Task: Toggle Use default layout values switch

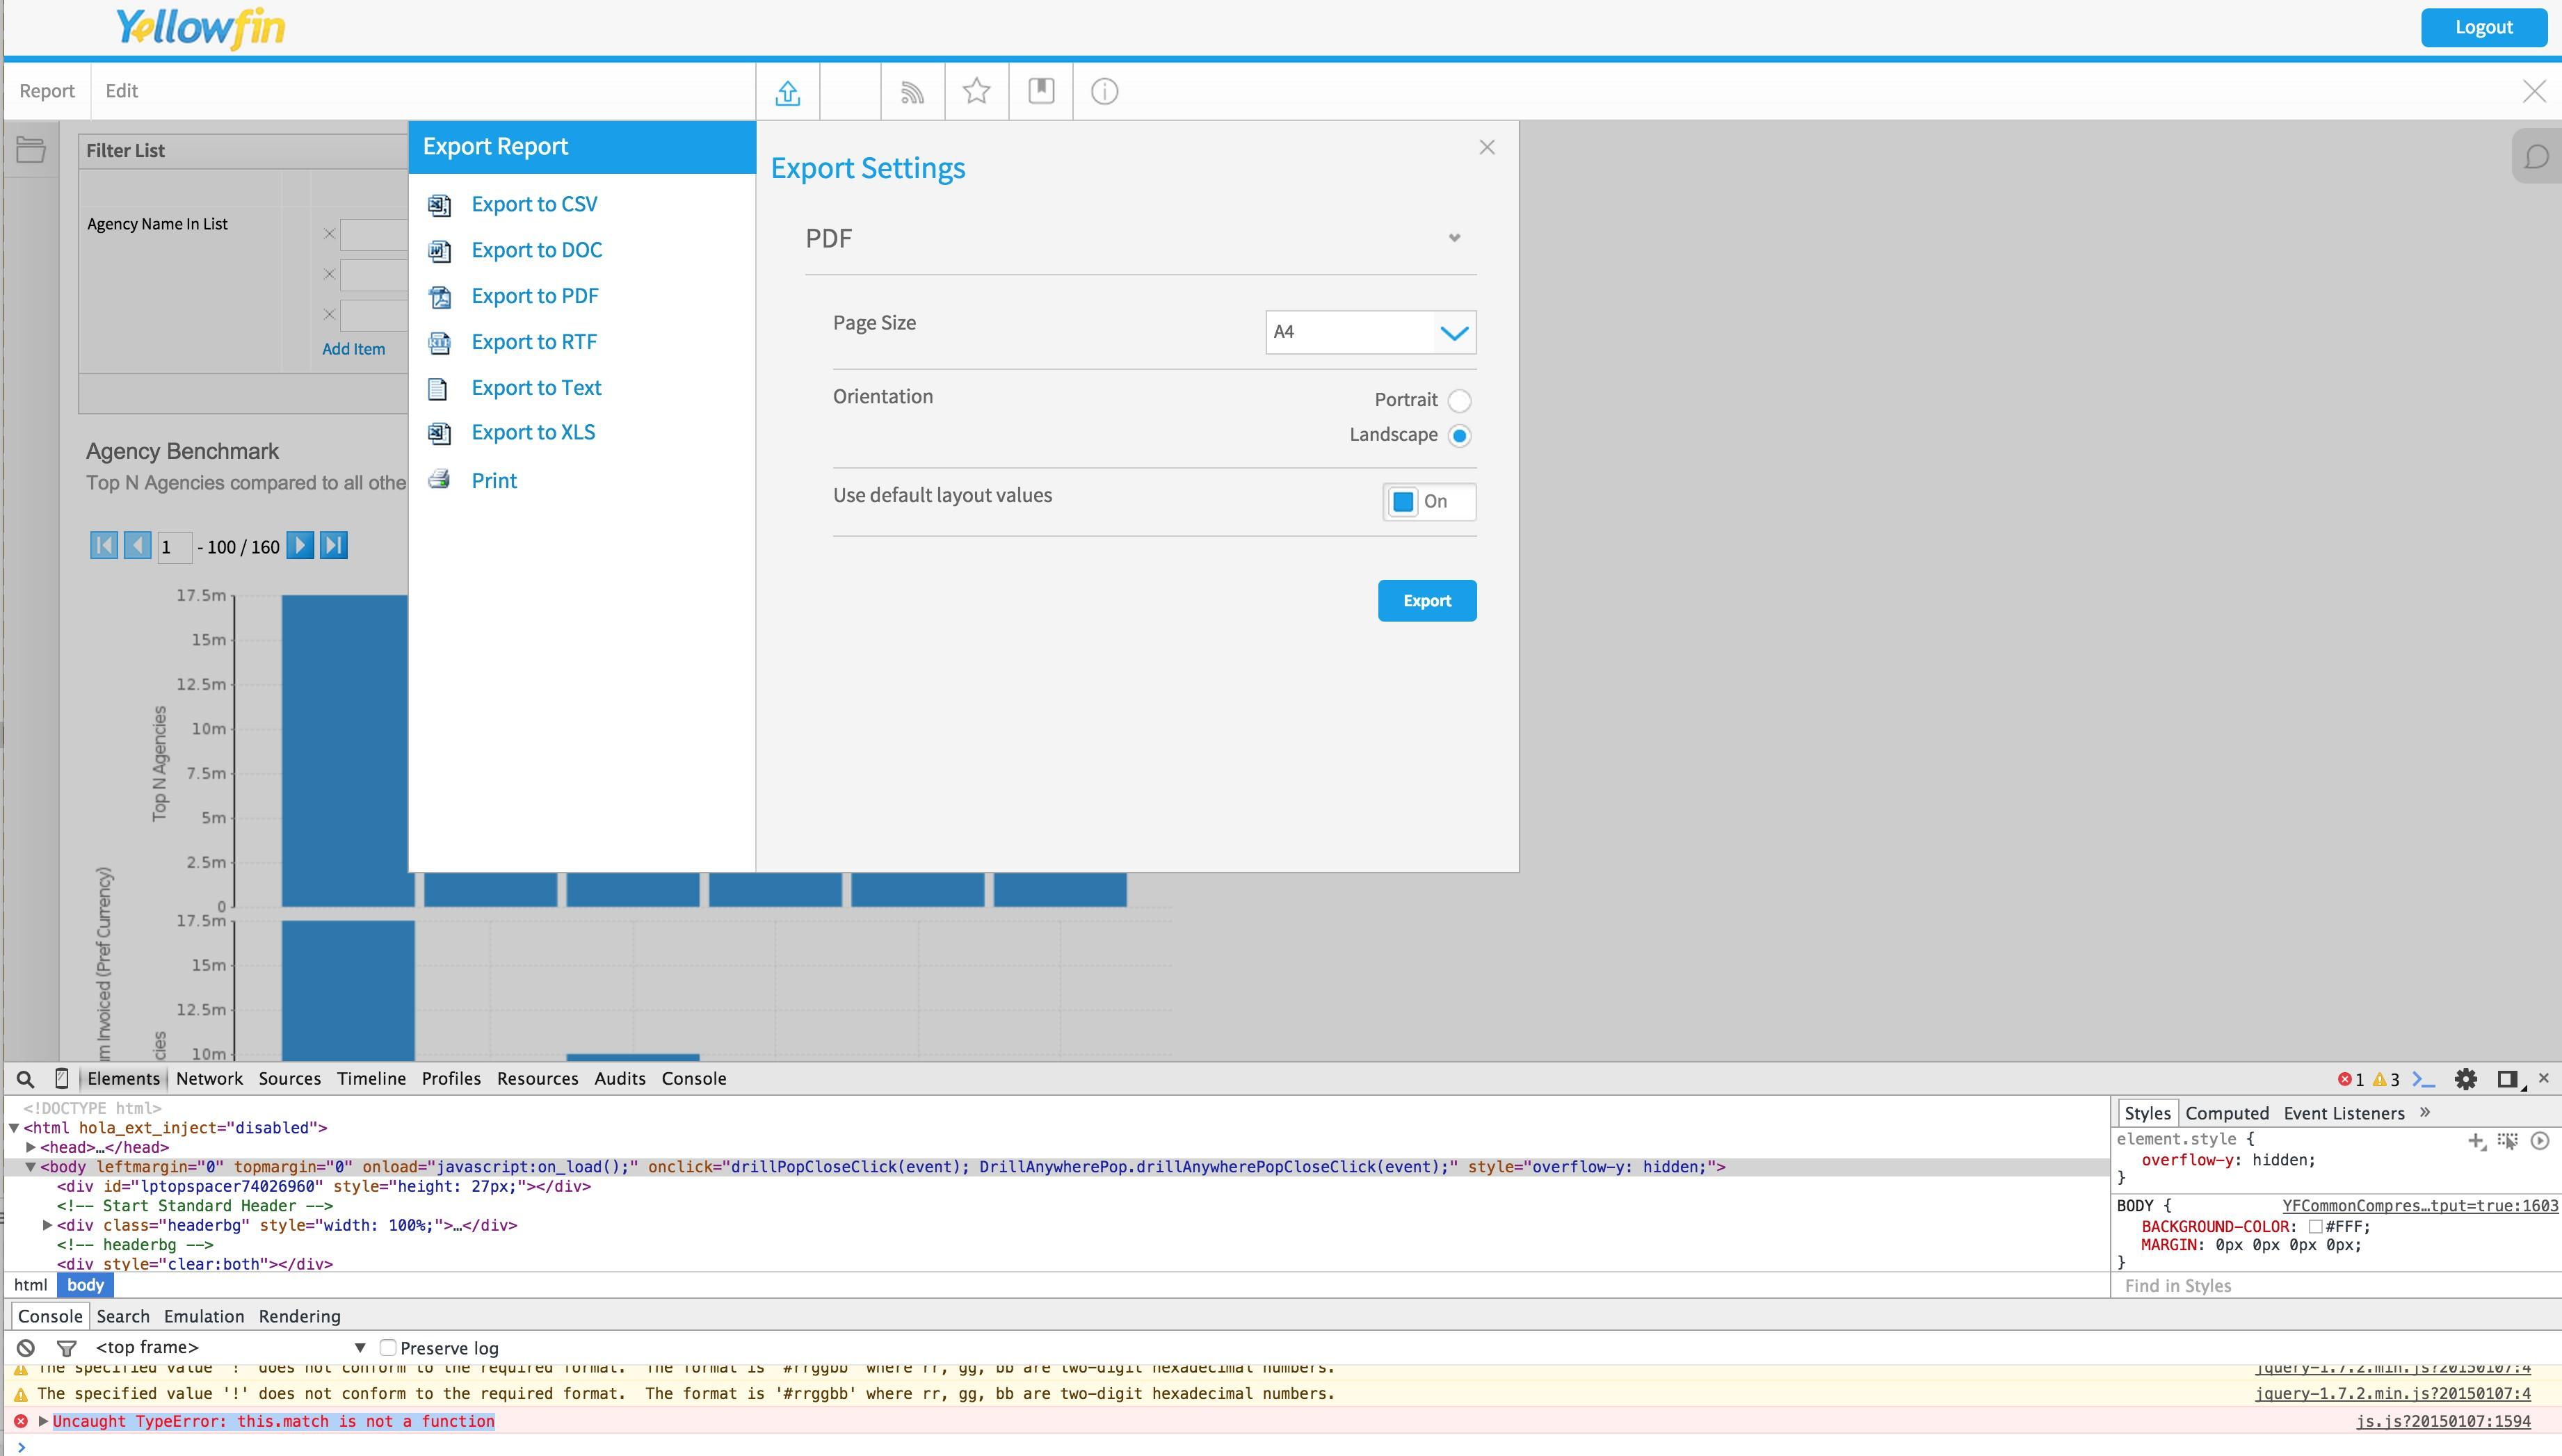Action: pyautogui.click(x=1429, y=502)
